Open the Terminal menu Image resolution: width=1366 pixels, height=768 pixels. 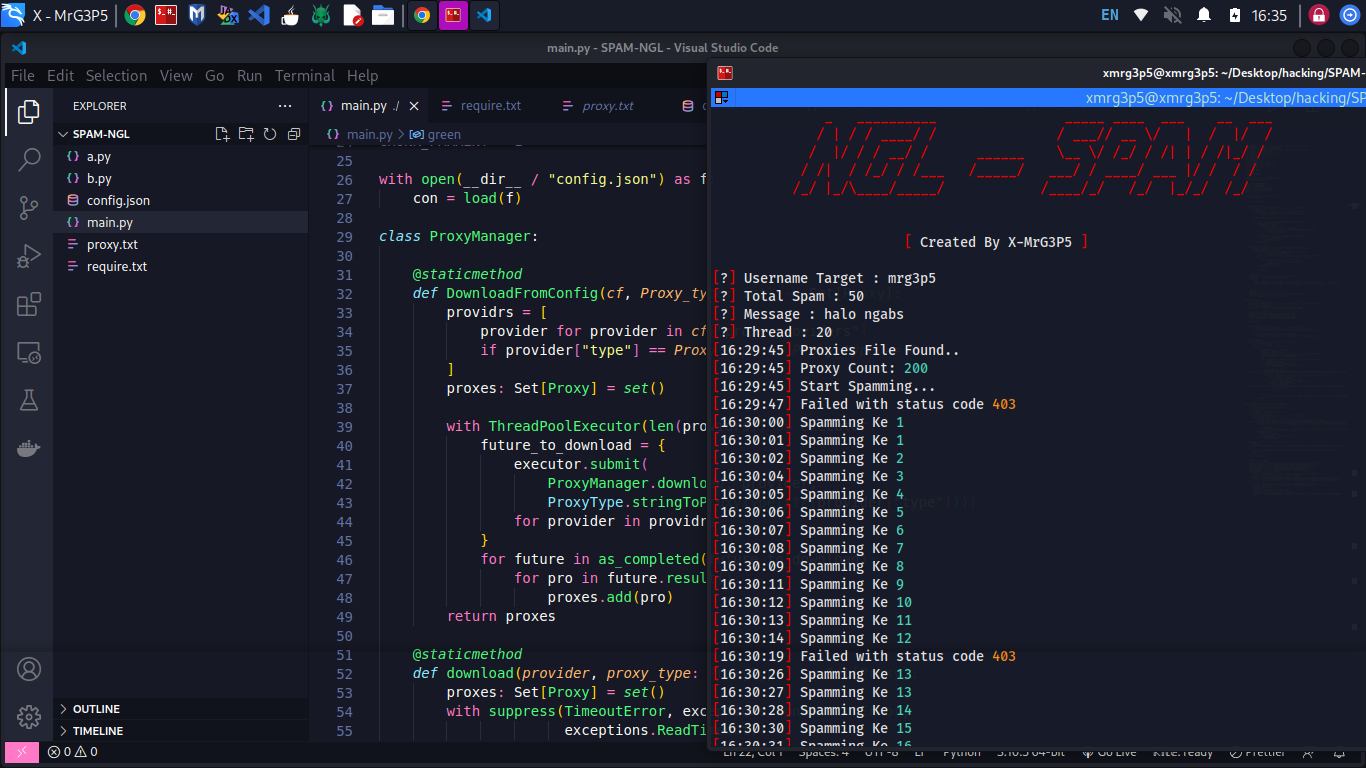[x=305, y=76]
